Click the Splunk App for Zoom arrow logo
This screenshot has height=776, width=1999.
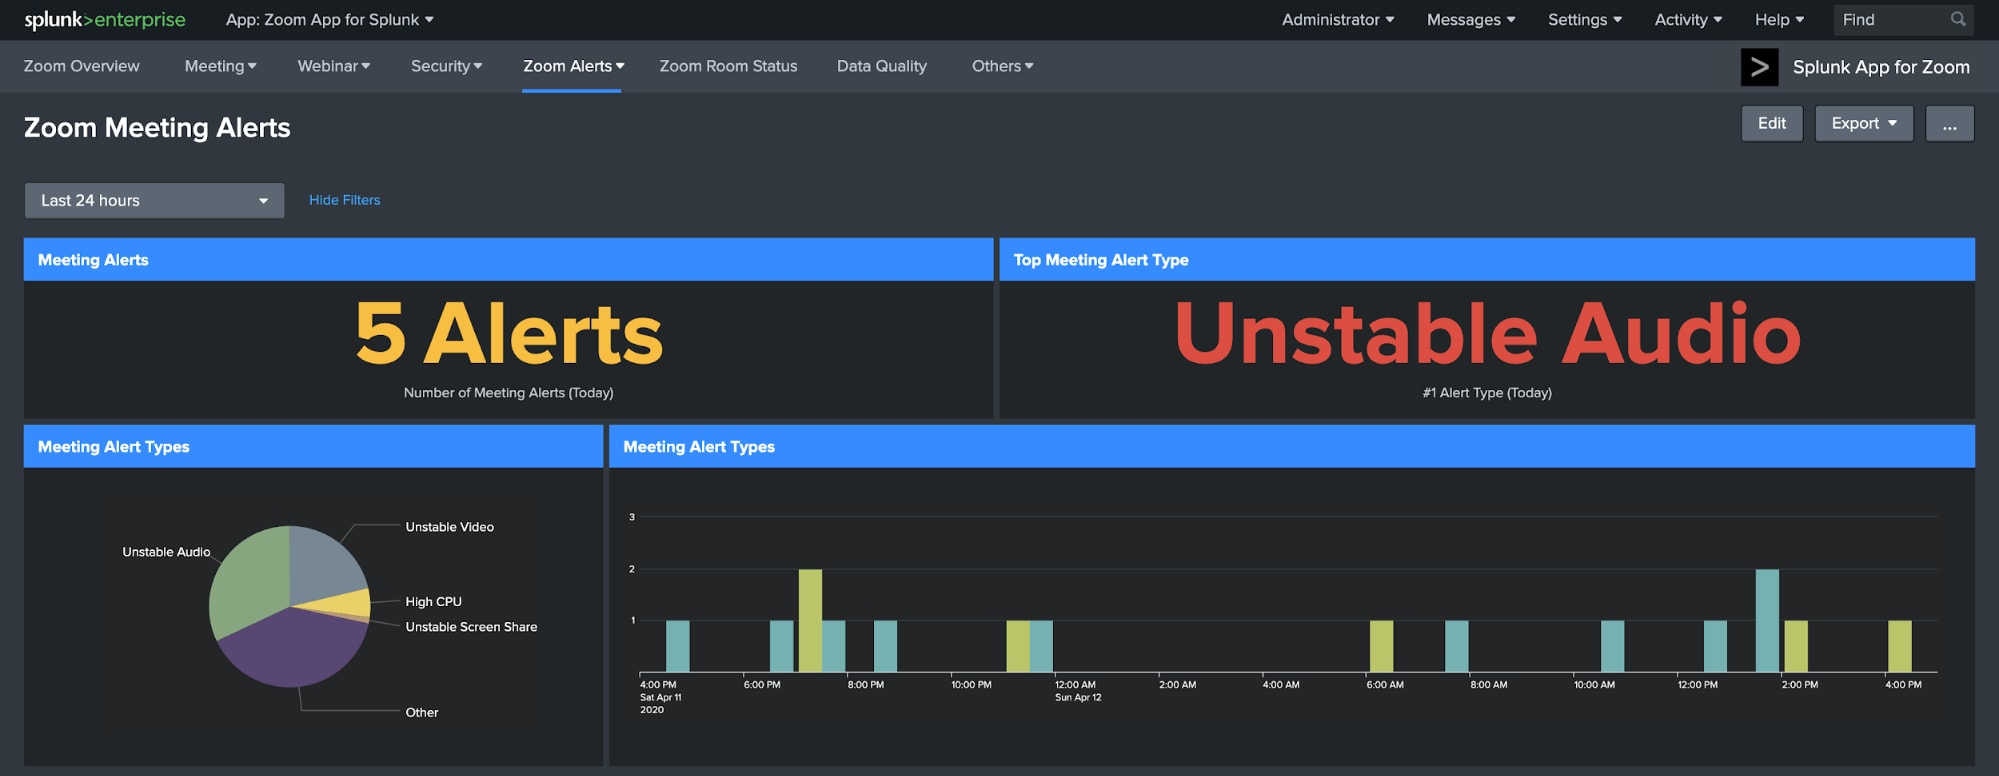[1759, 67]
